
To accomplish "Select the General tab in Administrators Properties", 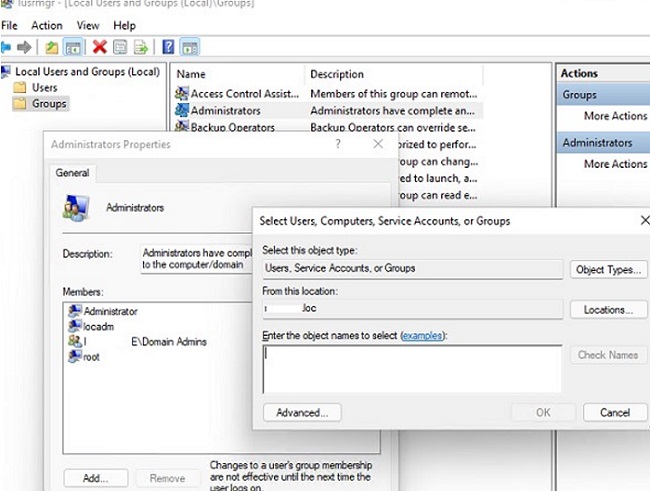I will pos(72,173).
